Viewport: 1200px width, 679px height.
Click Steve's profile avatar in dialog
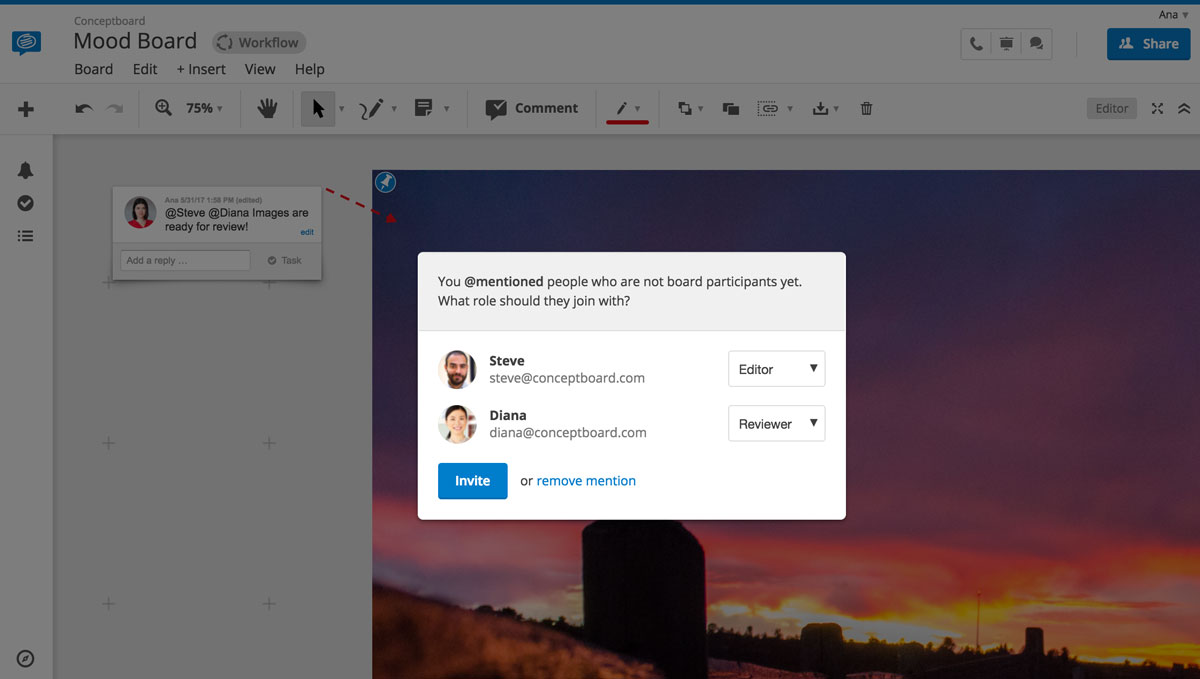[x=457, y=369]
